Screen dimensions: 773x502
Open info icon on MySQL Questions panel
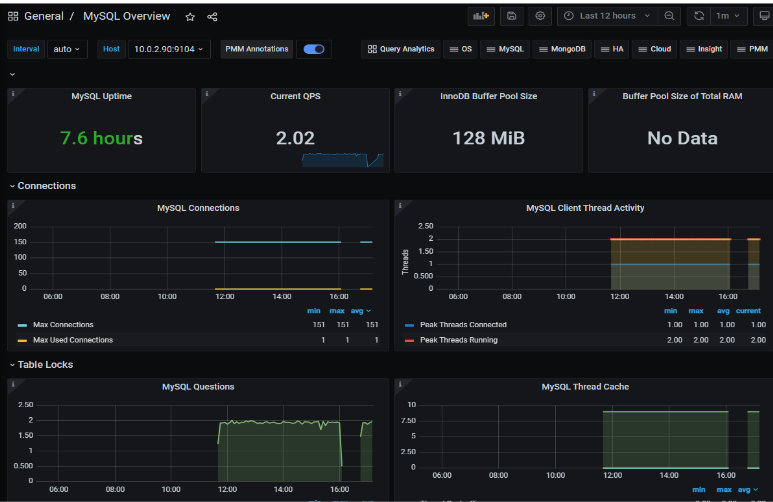[x=13, y=384]
